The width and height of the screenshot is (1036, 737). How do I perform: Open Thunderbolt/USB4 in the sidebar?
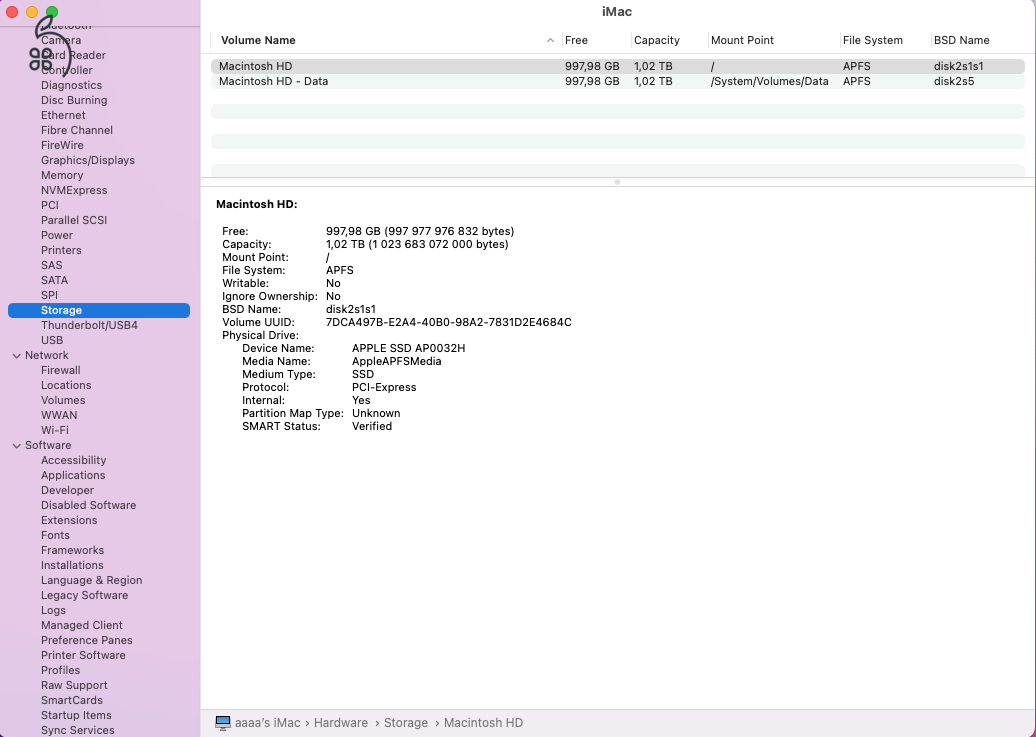coord(89,325)
